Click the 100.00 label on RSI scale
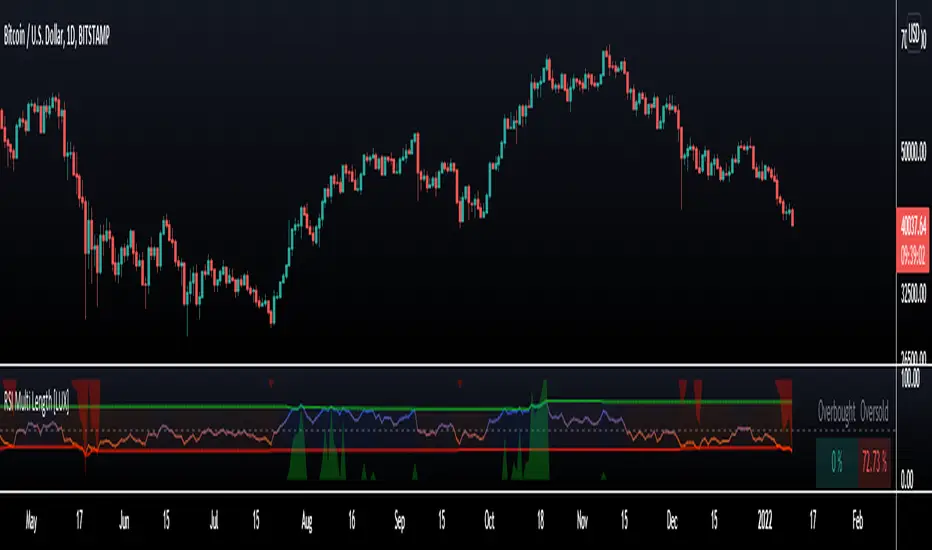 point(911,378)
